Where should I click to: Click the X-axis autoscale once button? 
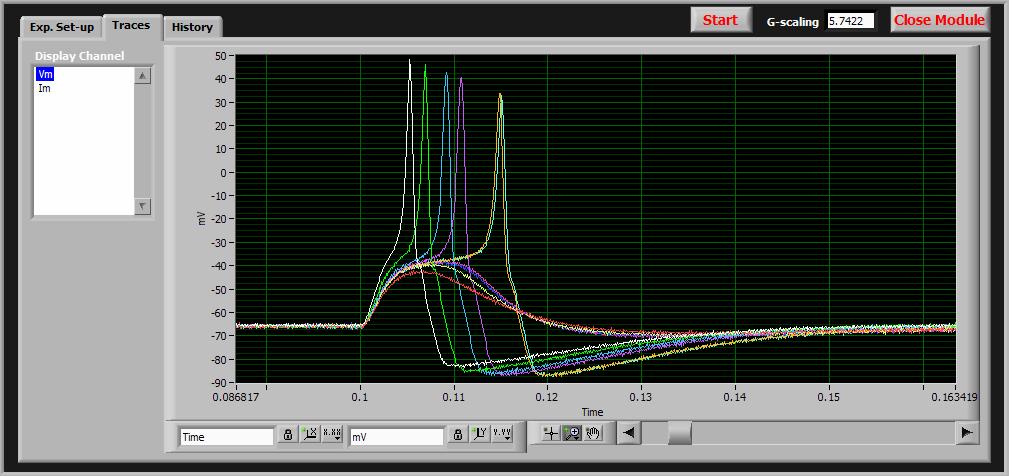coord(309,435)
